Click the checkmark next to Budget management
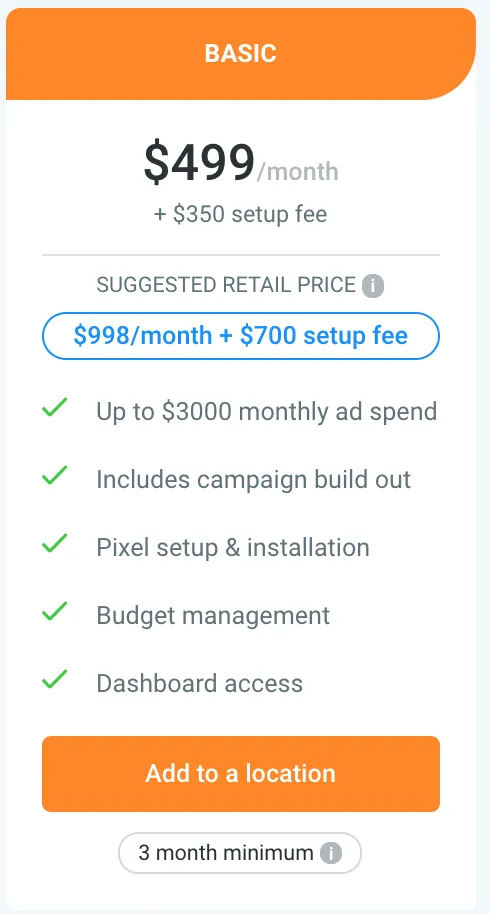490x914 pixels. tap(55, 611)
